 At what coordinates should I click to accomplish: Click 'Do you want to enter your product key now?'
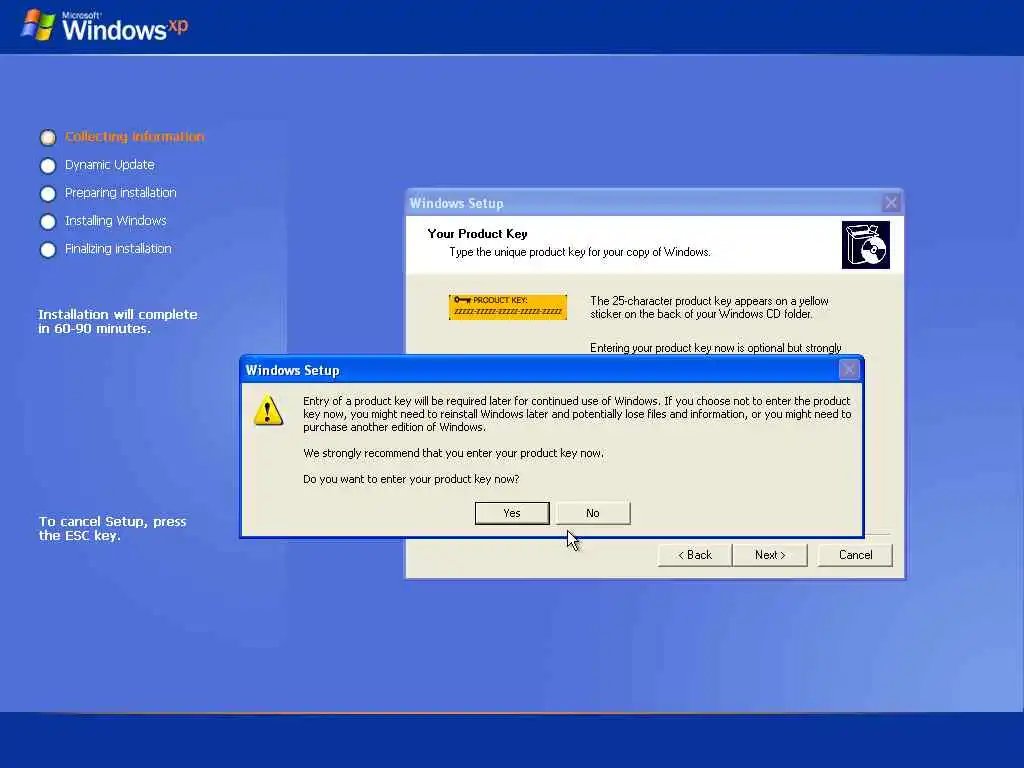(411, 479)
